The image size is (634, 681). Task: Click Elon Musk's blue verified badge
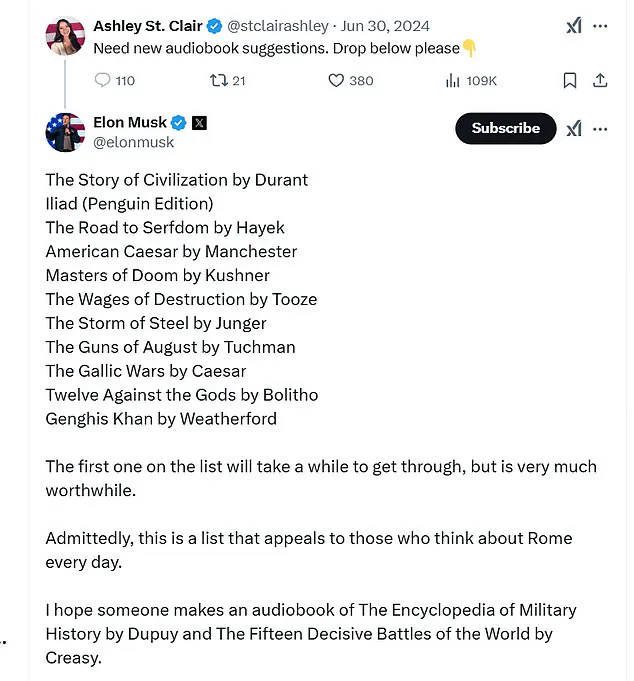178,123
